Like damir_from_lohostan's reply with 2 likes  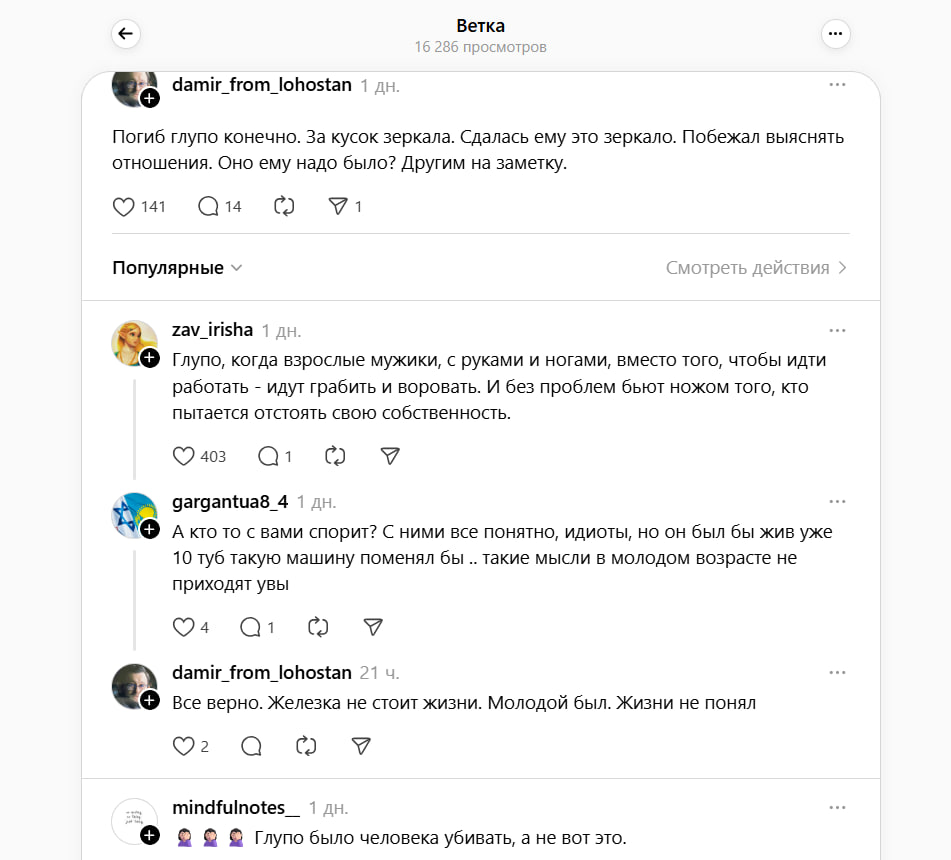tap(183, 746)
